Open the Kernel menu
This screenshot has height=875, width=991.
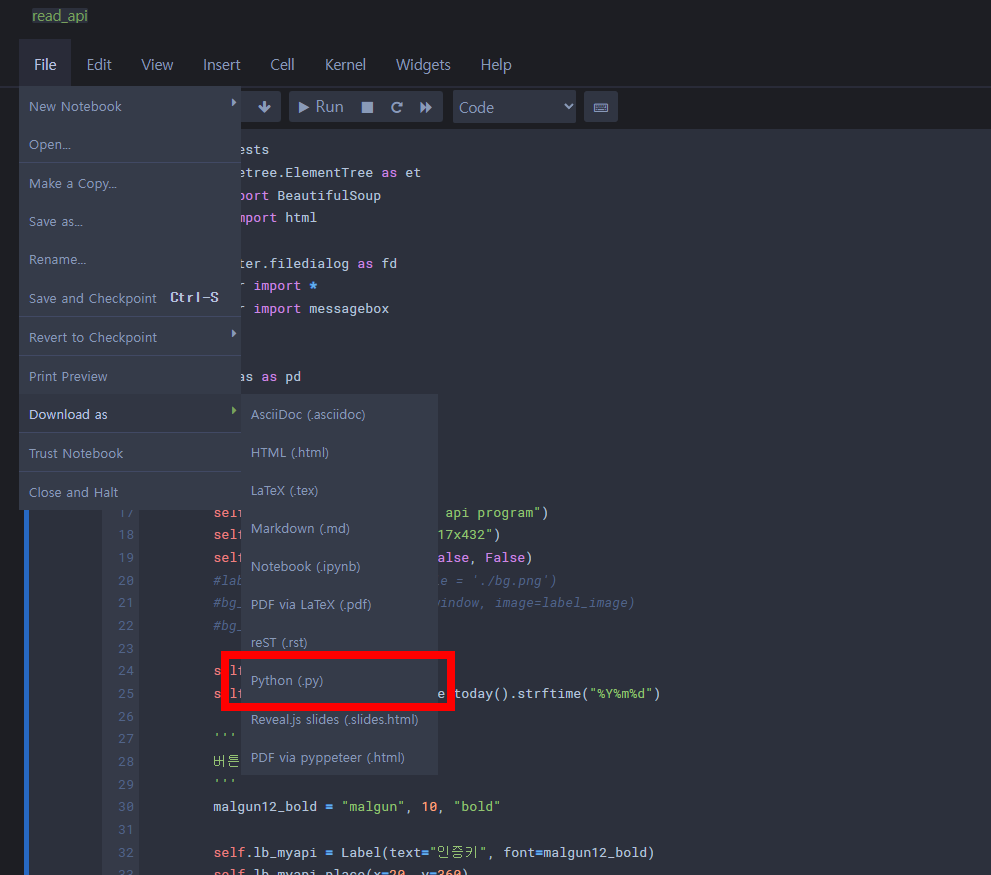point(345,64)
